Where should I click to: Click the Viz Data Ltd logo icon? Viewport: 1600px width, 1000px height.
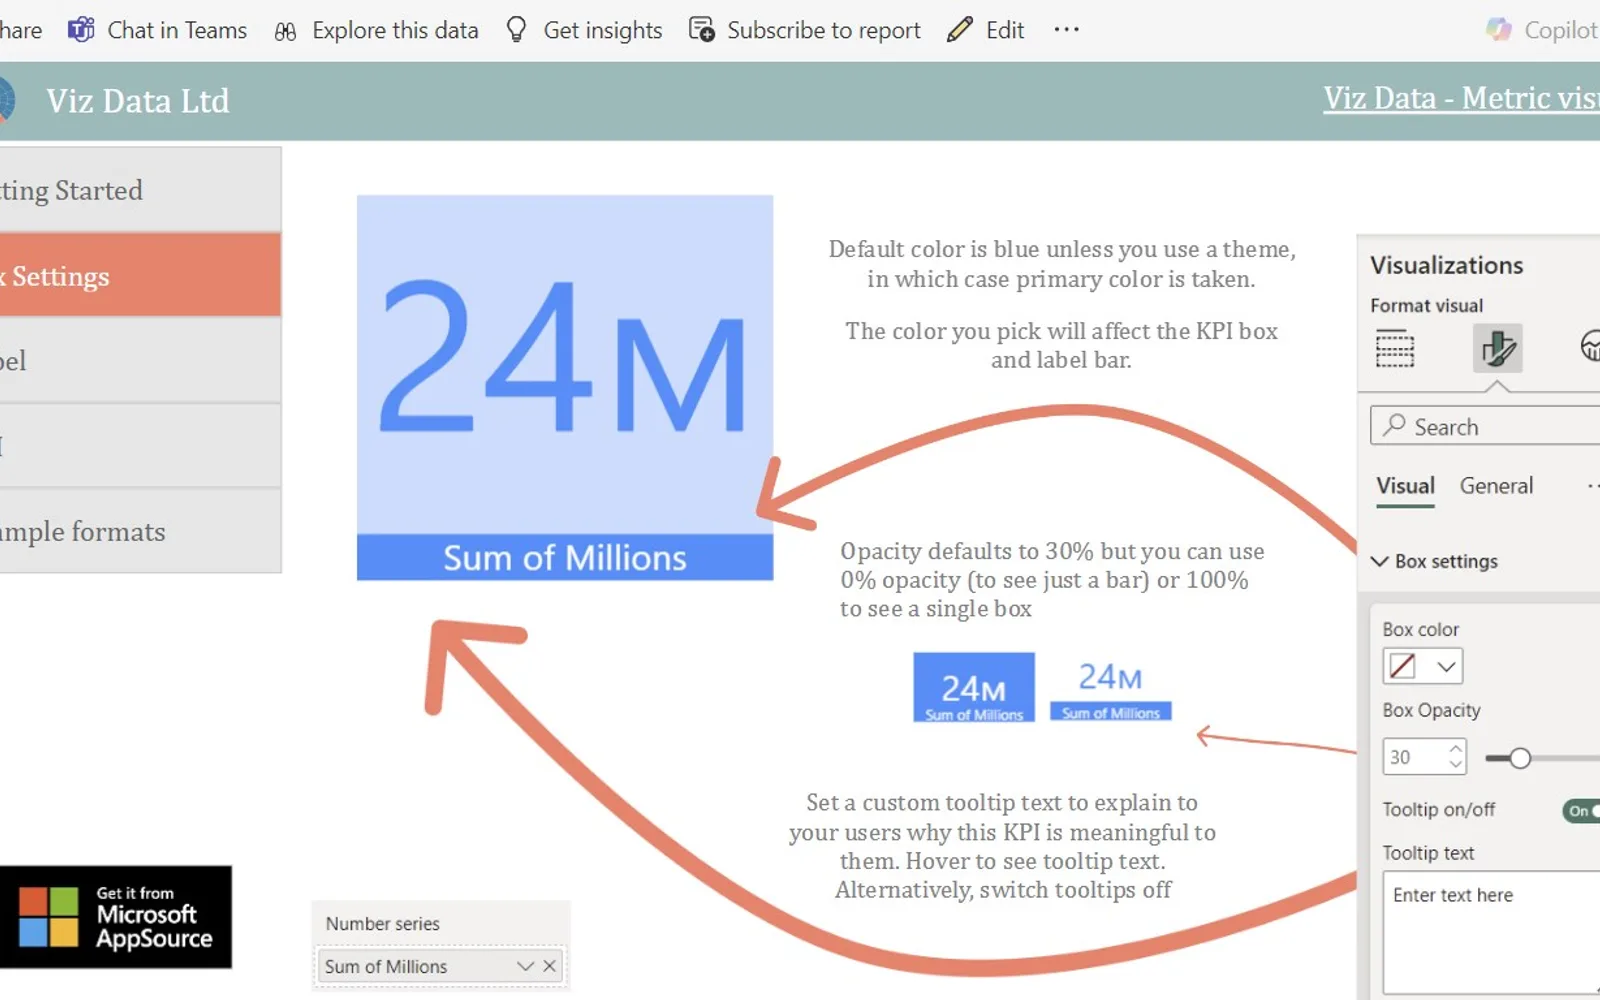pyautogui.click(x=7, y=101)
